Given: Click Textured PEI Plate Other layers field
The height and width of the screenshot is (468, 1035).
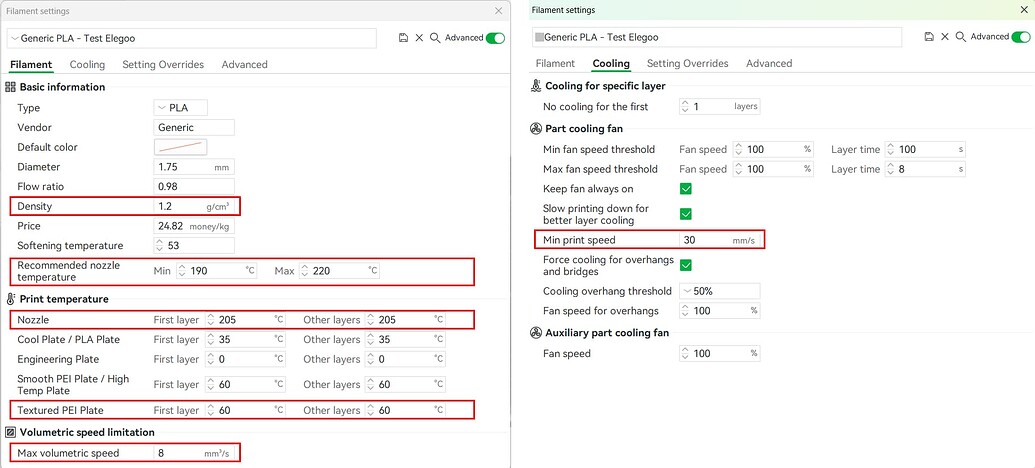Looking at the screenshot, I should 405,411.
